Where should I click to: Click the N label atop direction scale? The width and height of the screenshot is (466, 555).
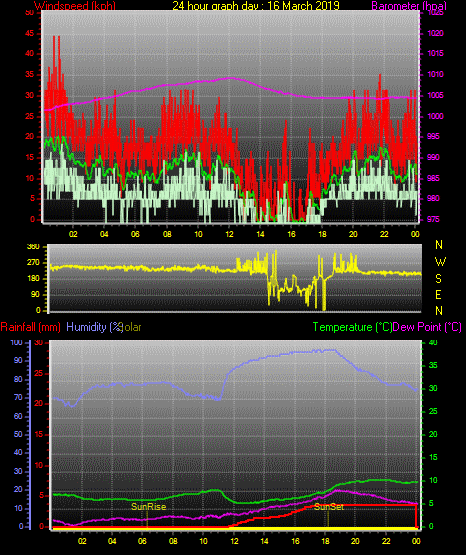click(x=439, y=245)
